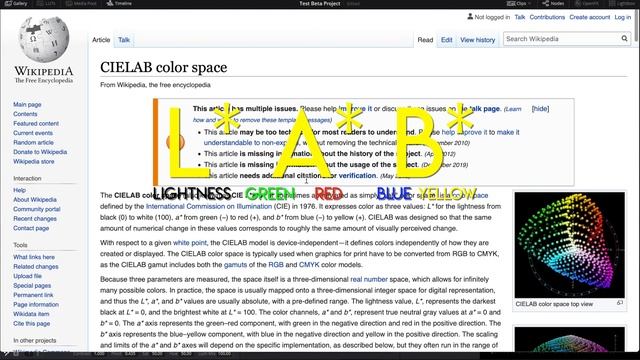Open the gamuts link
This screenshot has width=640, height=360.
[236, 264]
